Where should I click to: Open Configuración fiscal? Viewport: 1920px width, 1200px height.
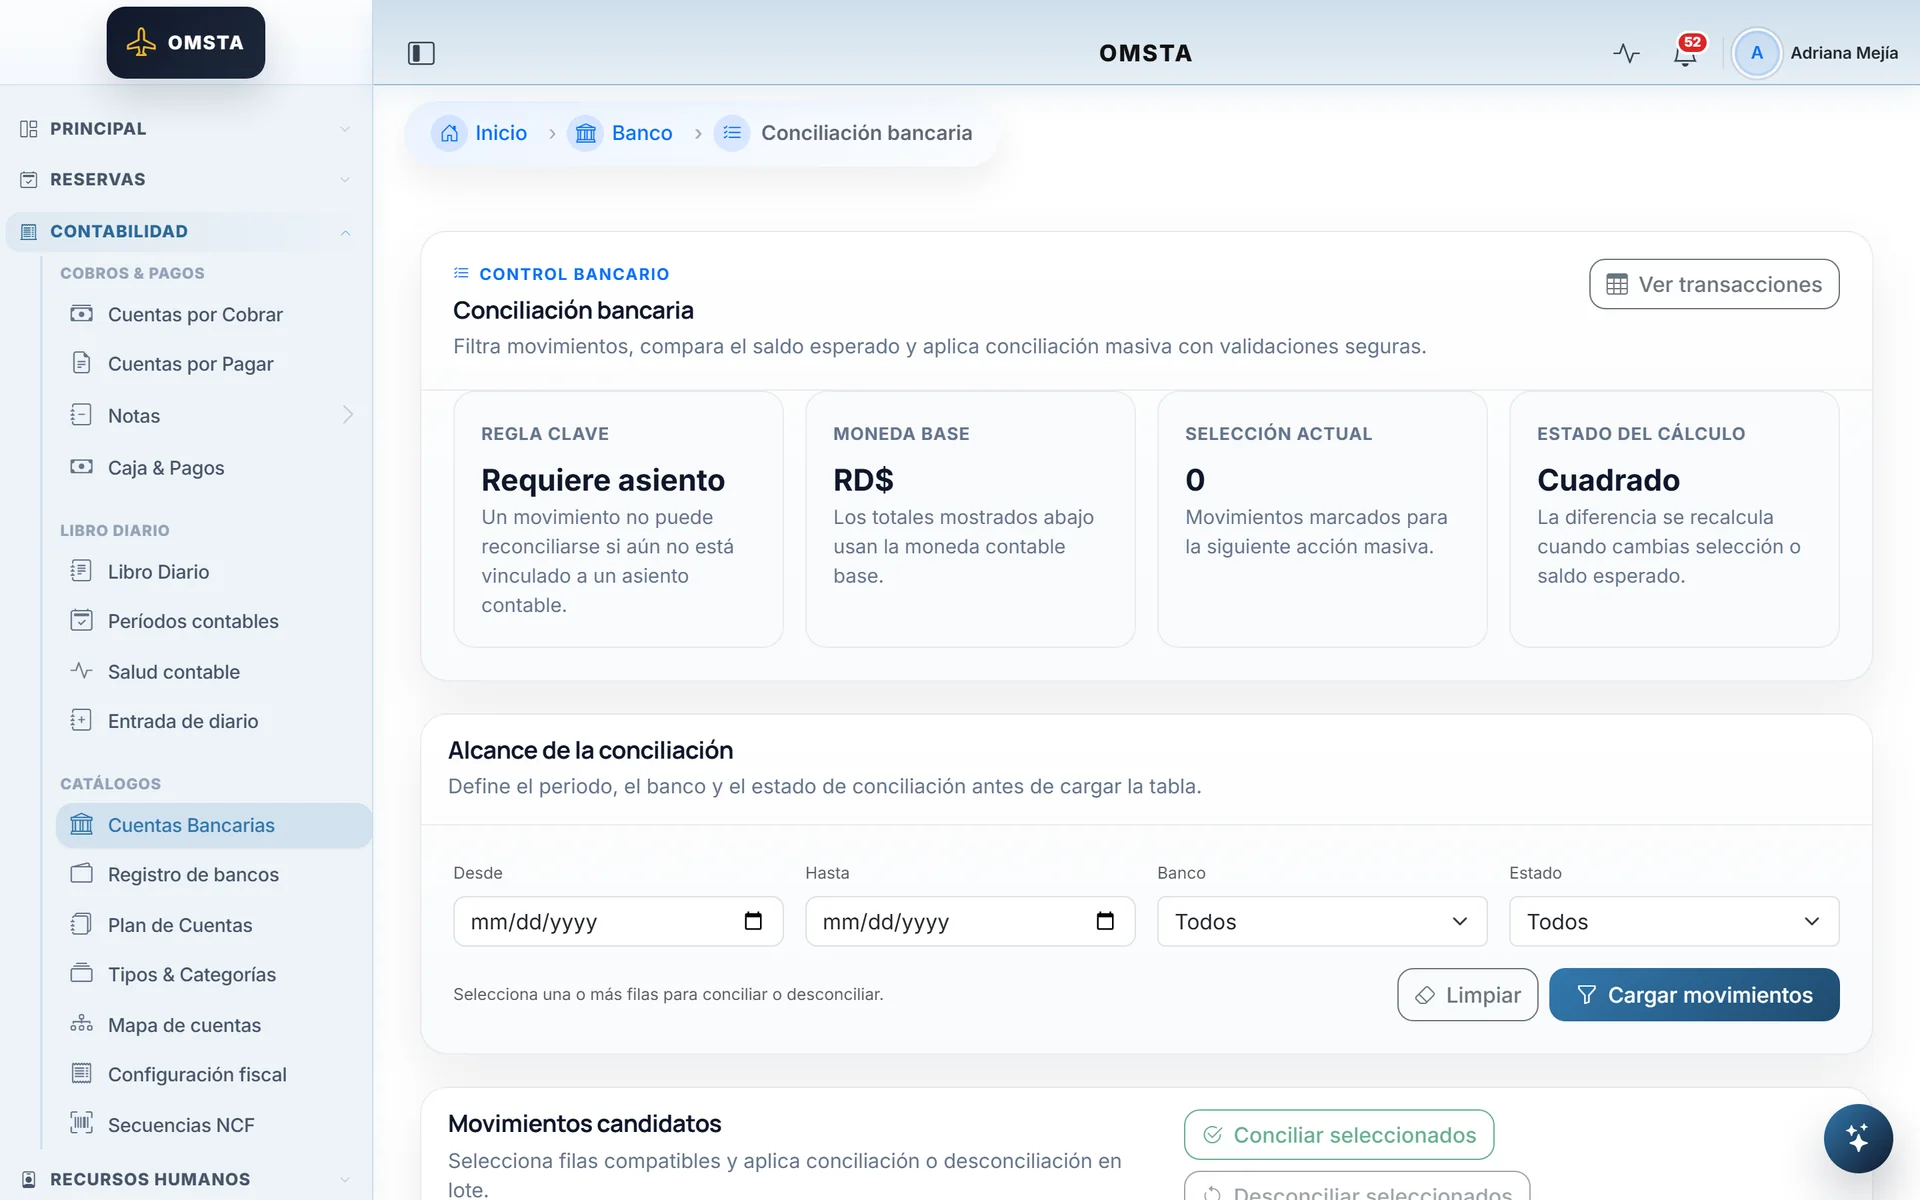click(197, 1075)
